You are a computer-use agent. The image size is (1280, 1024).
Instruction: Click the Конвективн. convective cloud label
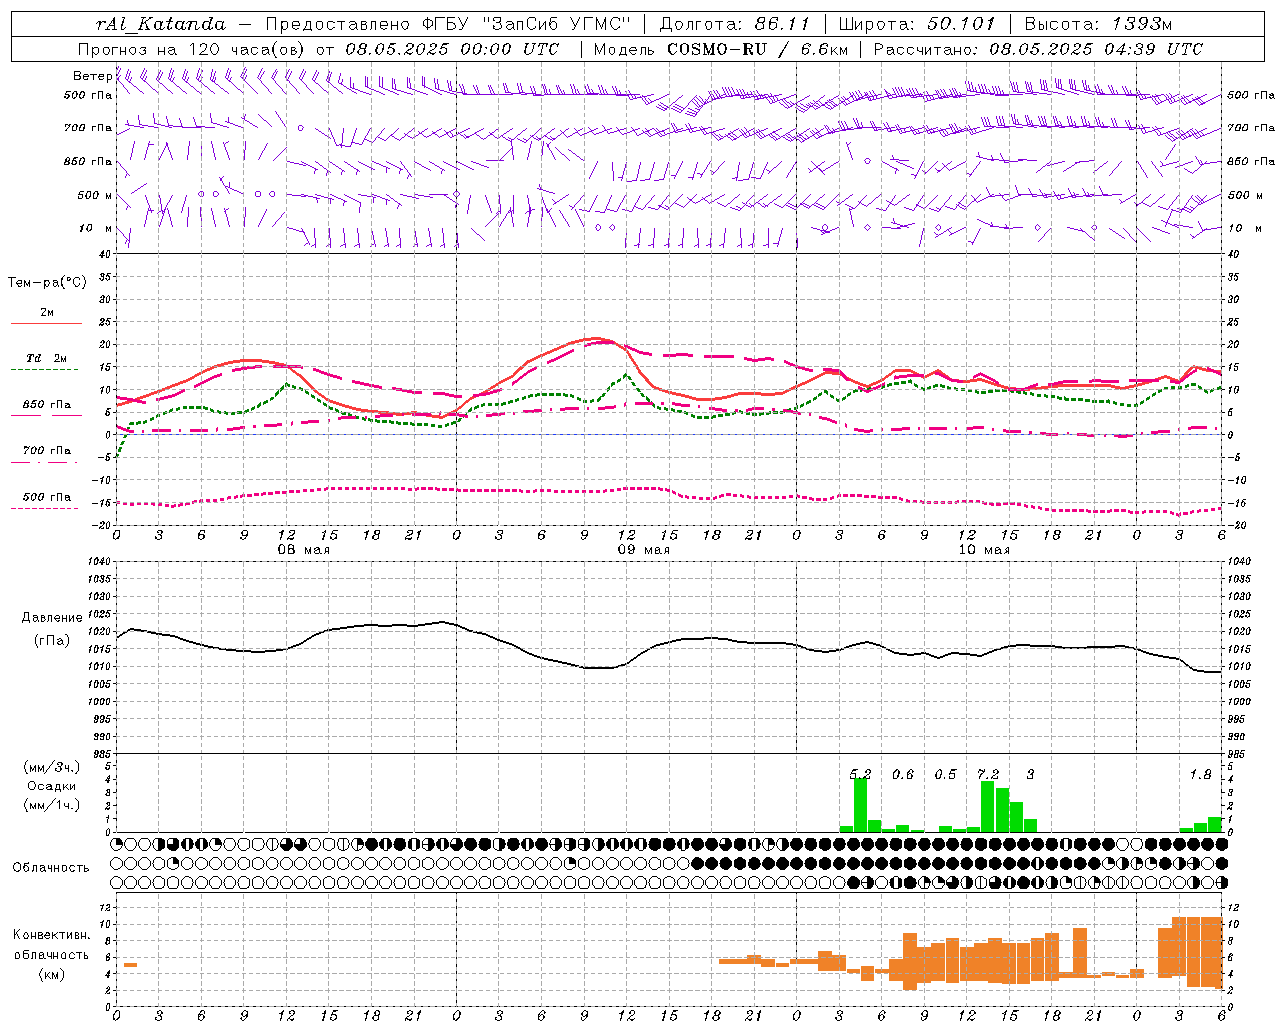coord(52,936)
